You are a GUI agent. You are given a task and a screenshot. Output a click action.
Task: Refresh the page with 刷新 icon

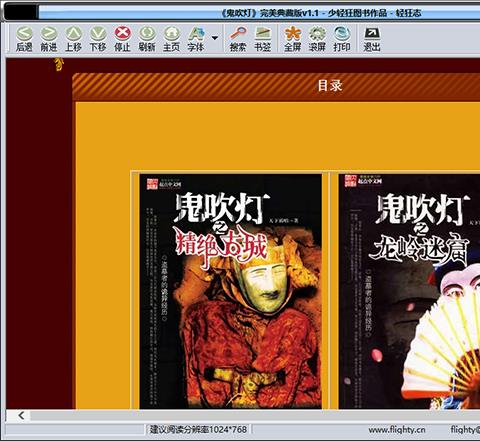147,39
